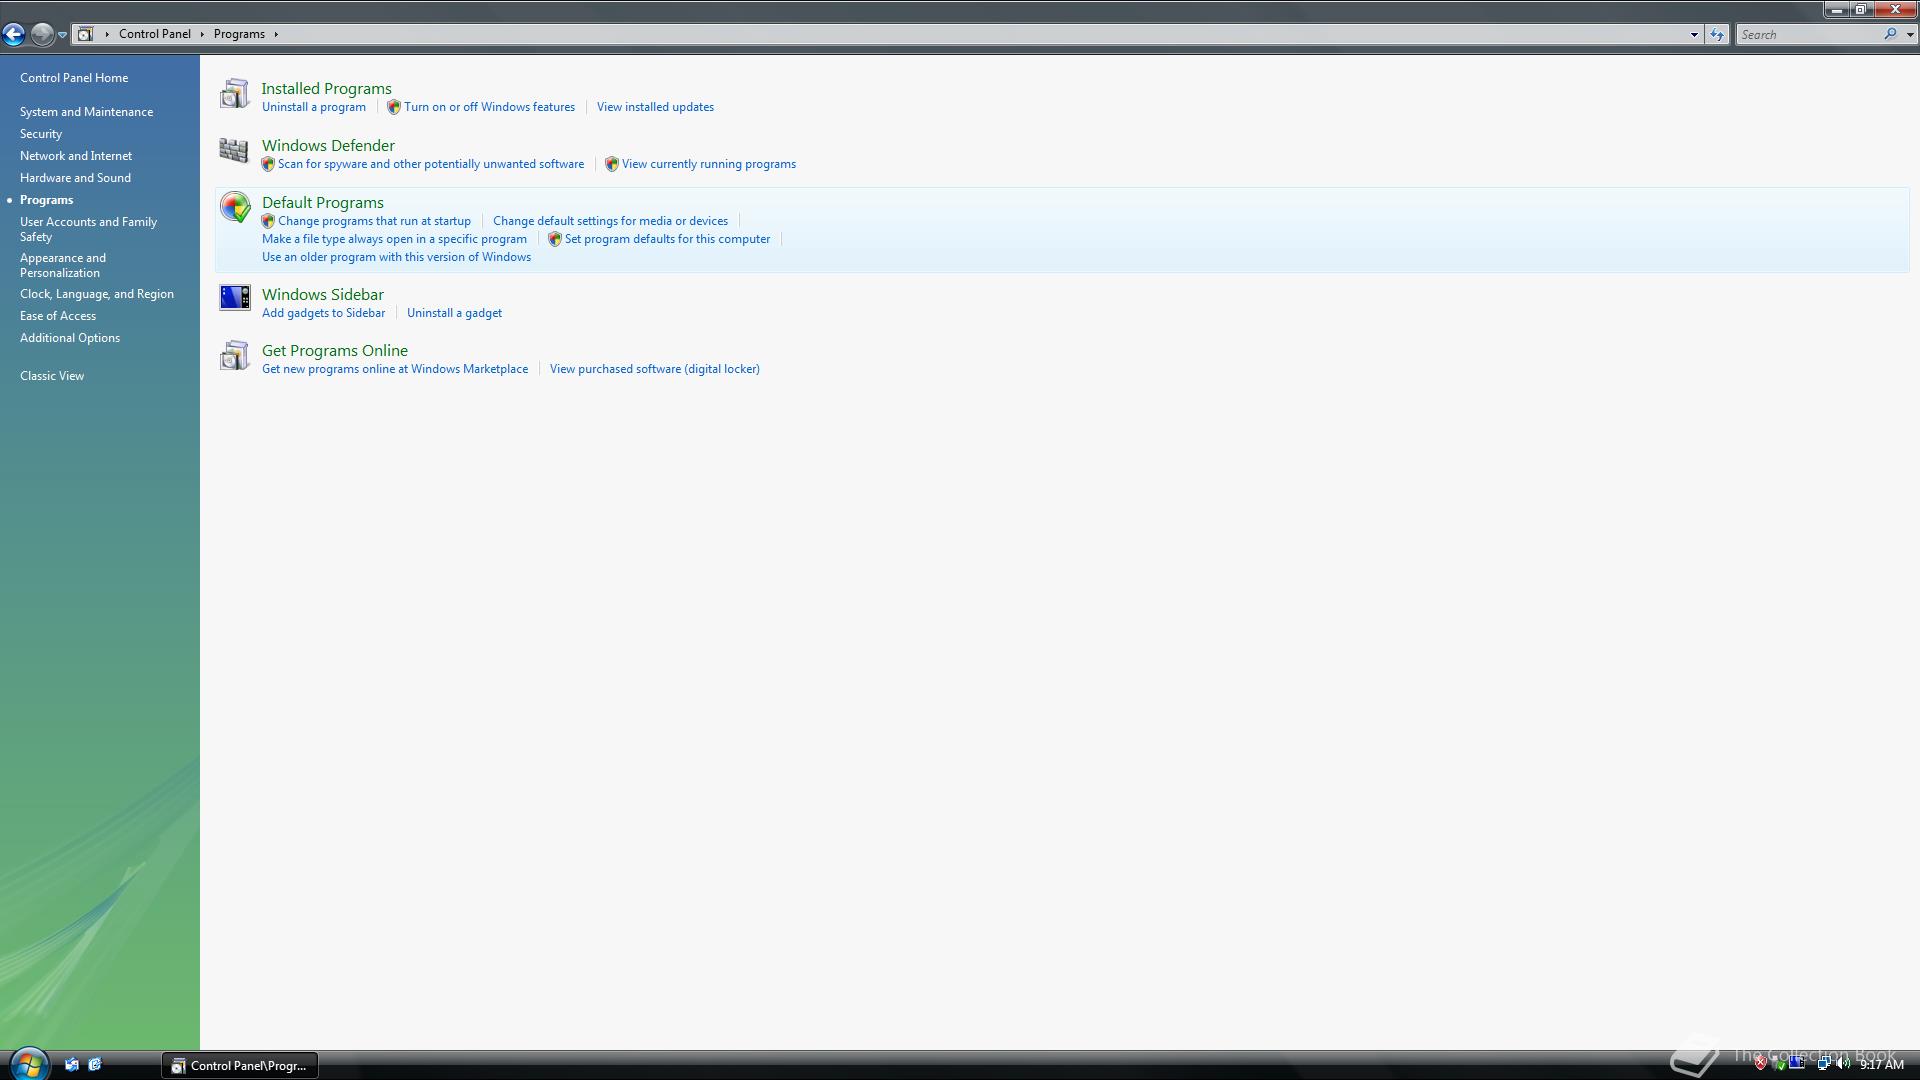Make a file type open in specific program

394,239
